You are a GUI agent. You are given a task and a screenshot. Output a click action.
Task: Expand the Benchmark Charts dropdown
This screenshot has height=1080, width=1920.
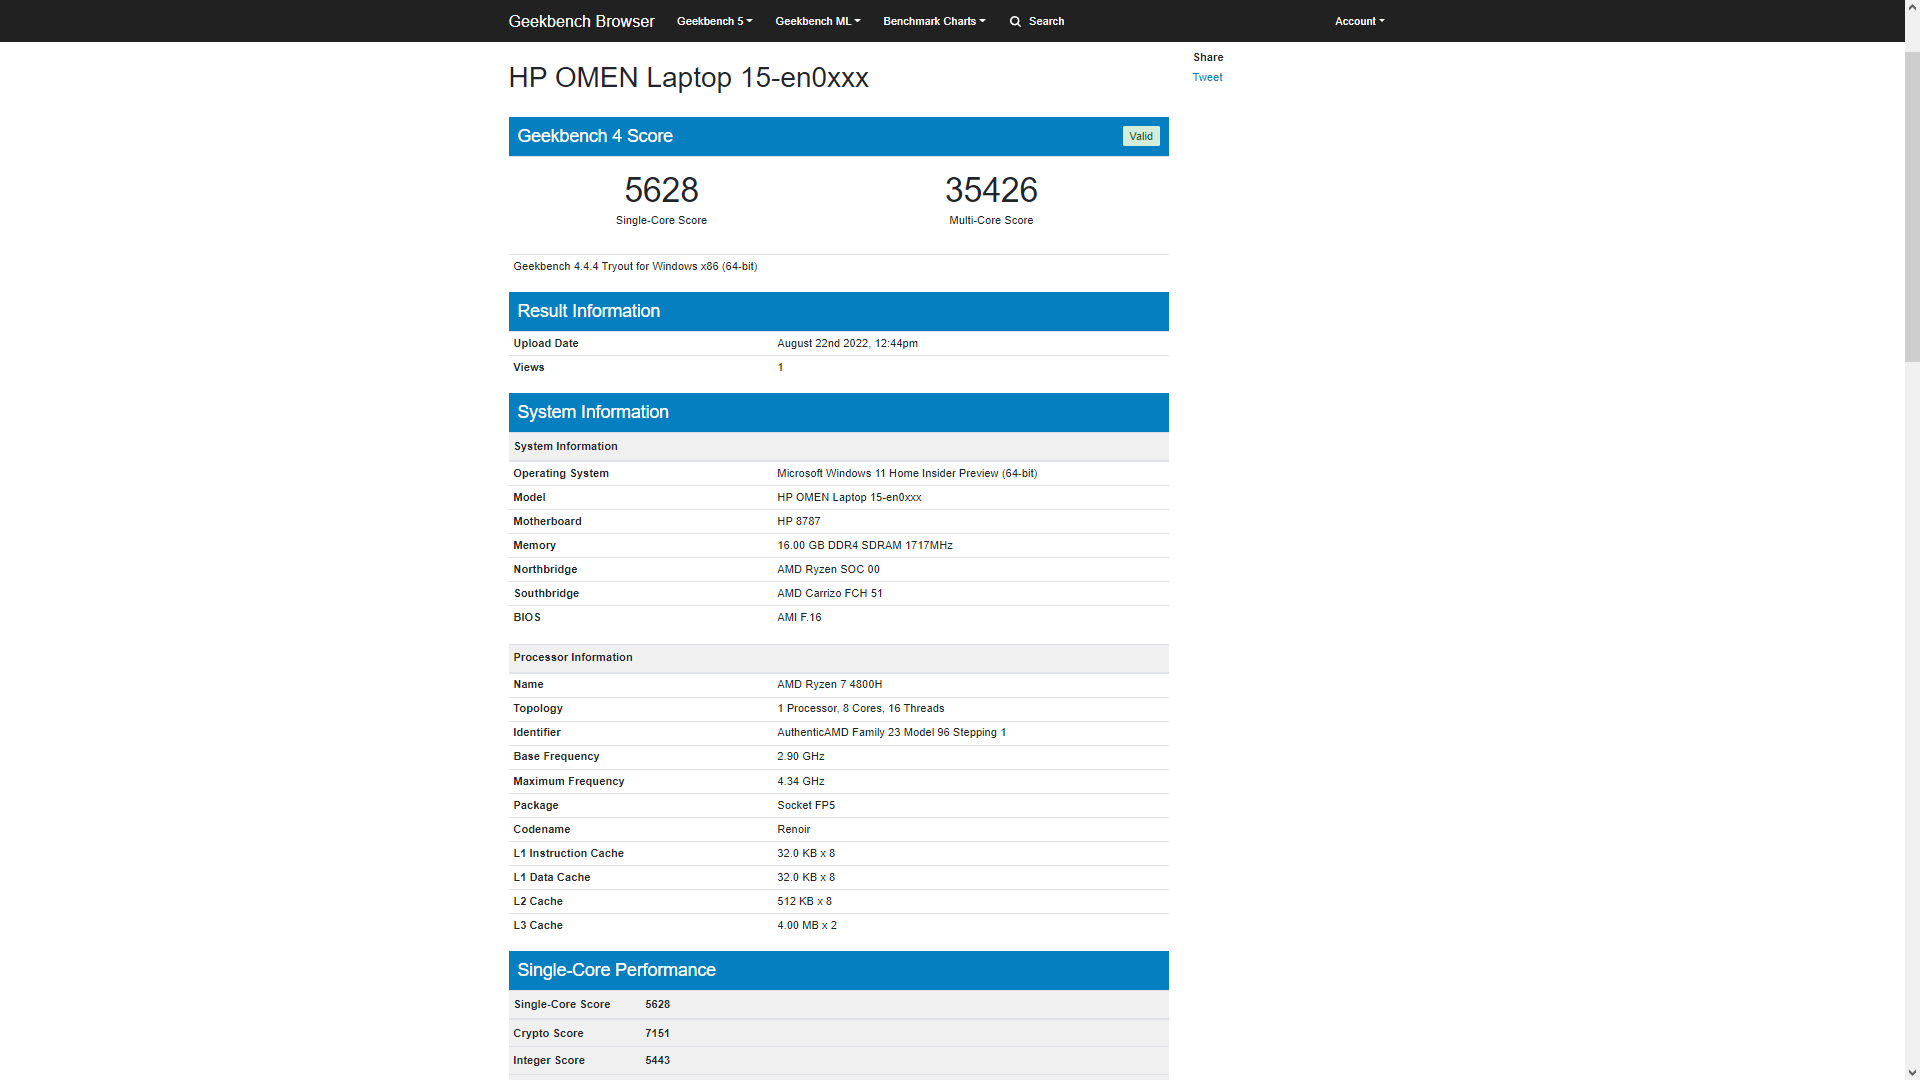(934, 21)
